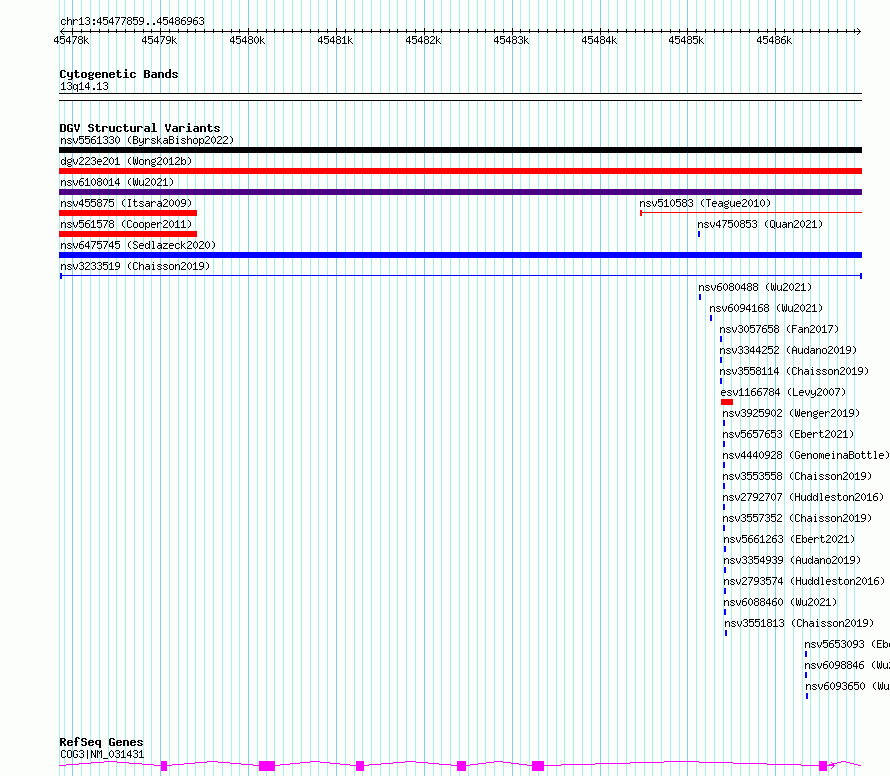Viewport: 890px width, 776px height.
Task: Click the nsv6093650 variant label
Action: (847, 686)
